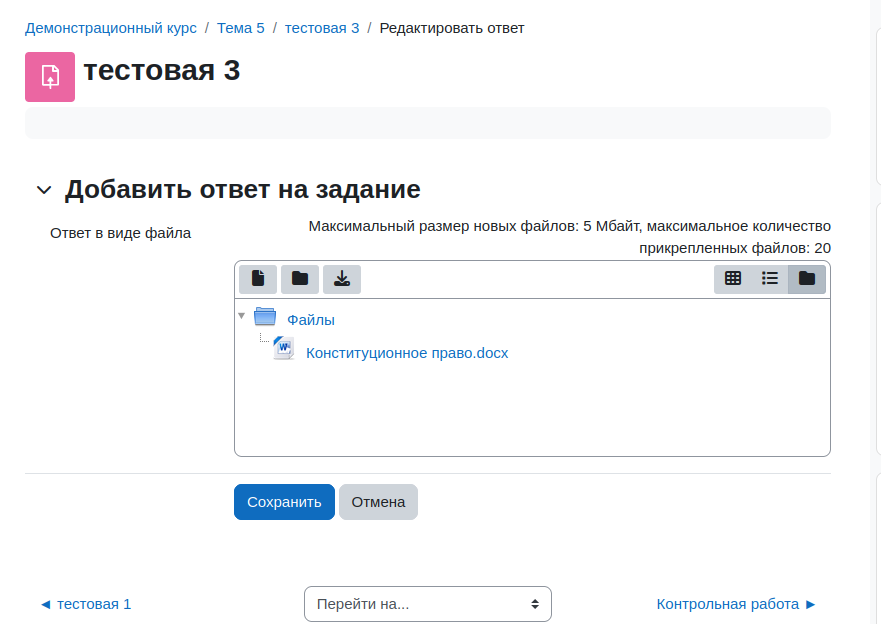Open Демонстрационный курс breadcrumb link
Viewport: 881px width, 624px height.
coord(111,28)
